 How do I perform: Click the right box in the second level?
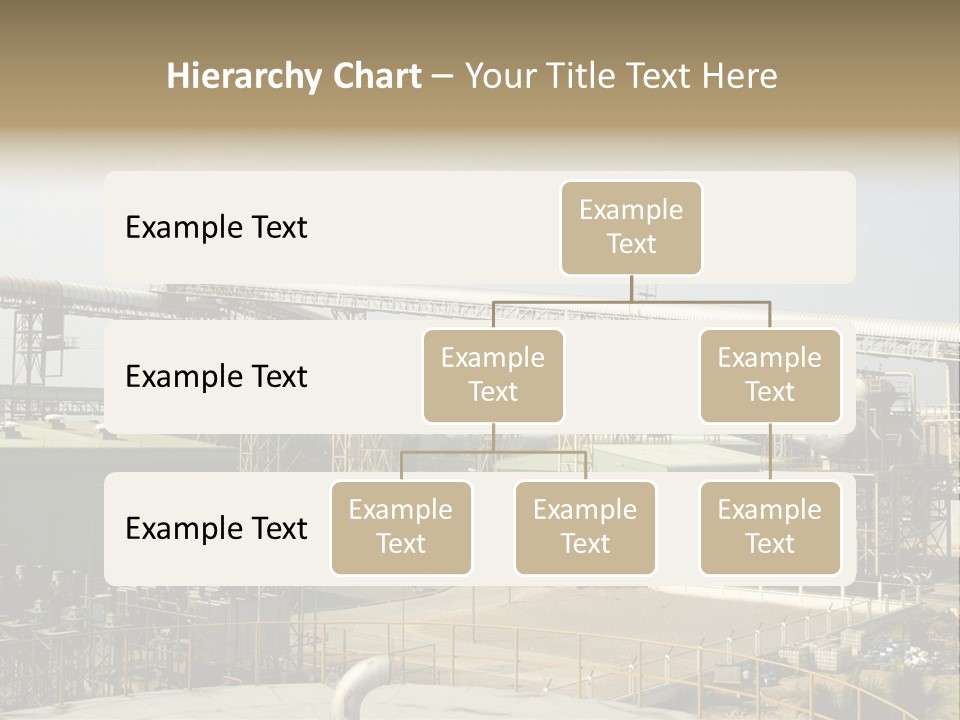pos(770,376)
